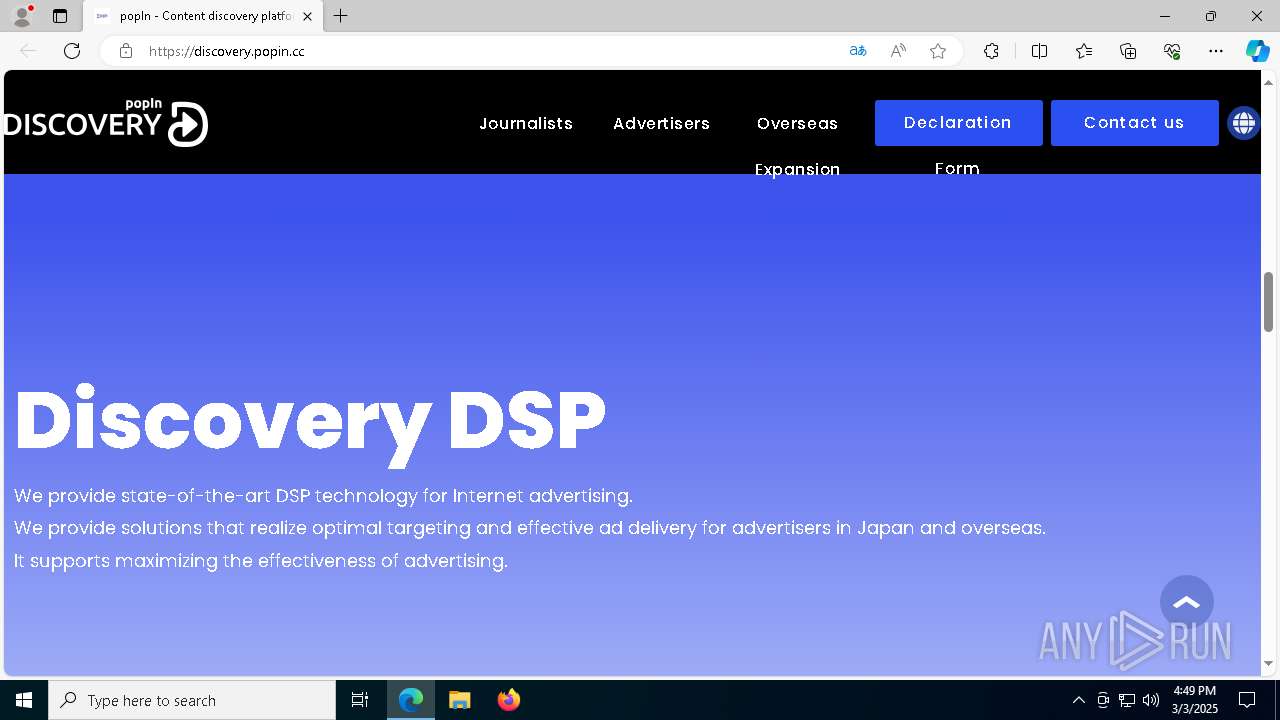This screenshot has height=720, width=1280.
Task: Switch to Microsoft Edge on taskbar
Action: [411, 700]
